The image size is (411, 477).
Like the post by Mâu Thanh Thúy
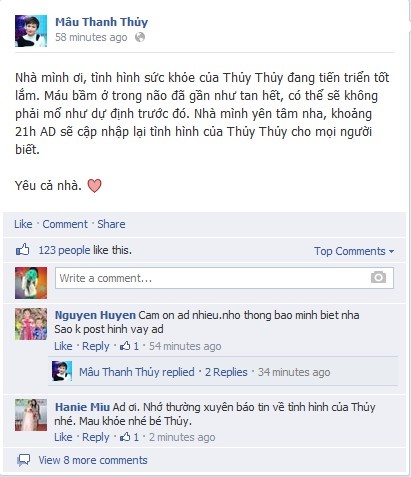click(23, 224)
